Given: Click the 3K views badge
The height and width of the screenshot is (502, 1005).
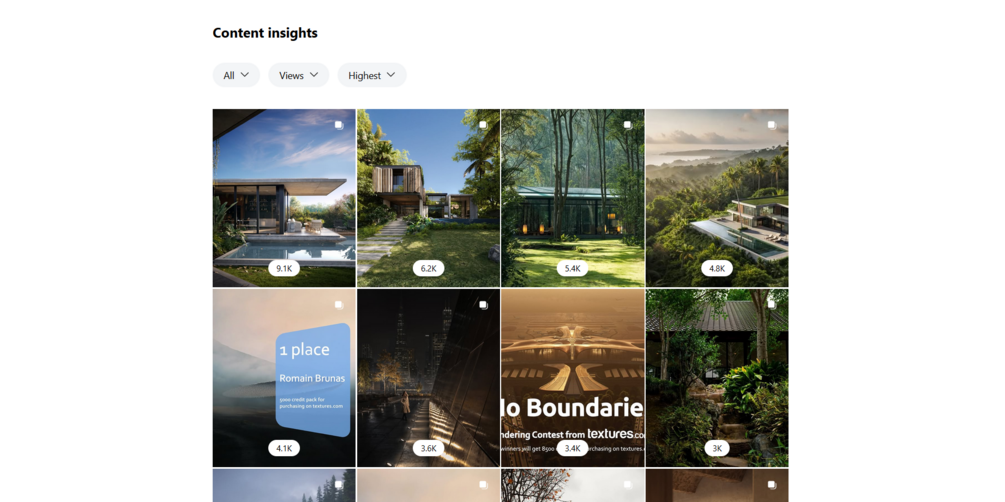Looking at the screenshot, I should pos(717,448).
